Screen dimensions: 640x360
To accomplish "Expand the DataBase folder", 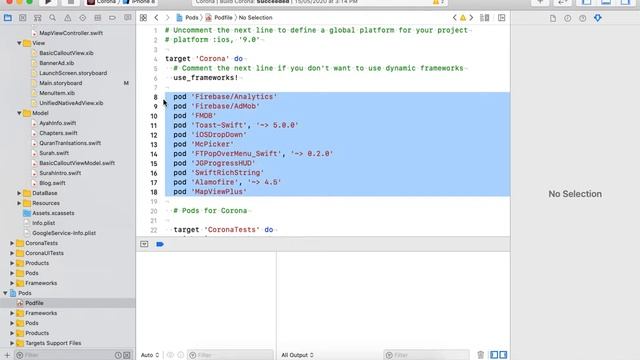I will pos(19,193).
